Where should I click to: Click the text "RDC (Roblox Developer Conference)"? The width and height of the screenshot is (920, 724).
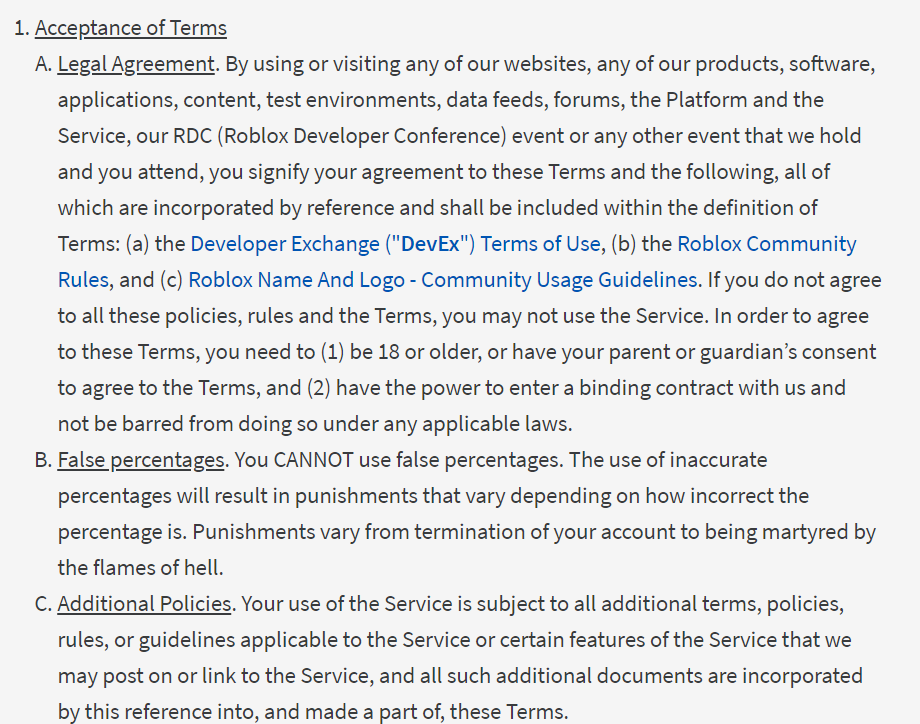tap(339, 136)
